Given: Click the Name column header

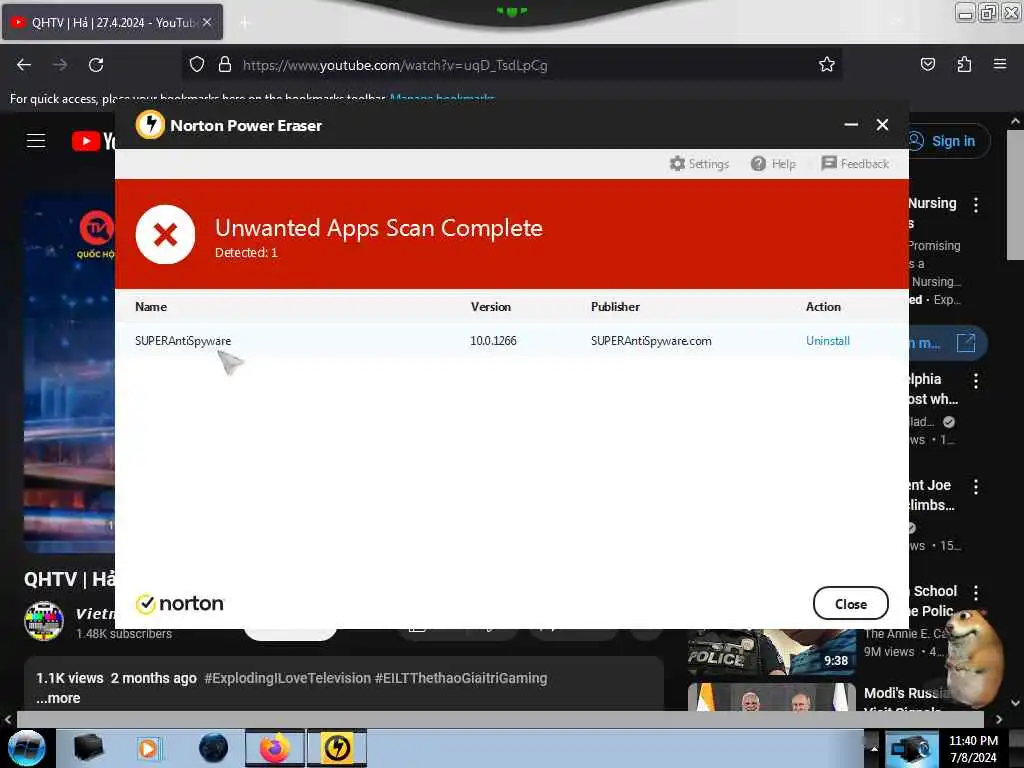Looking at the screenshot, I should (x=151, y=307).
